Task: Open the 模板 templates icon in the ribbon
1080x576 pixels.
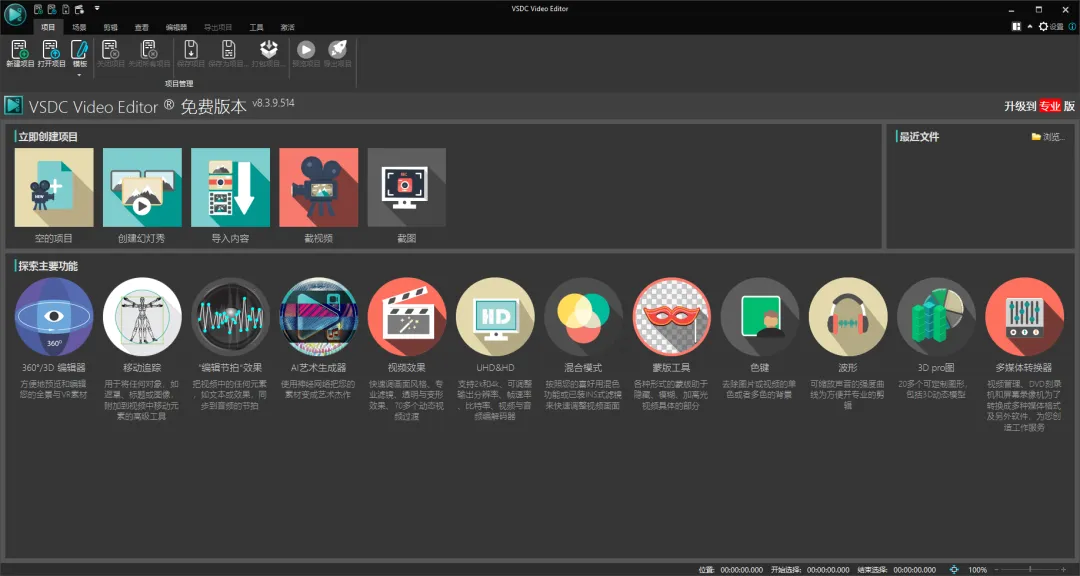Action: click(80, 50)
